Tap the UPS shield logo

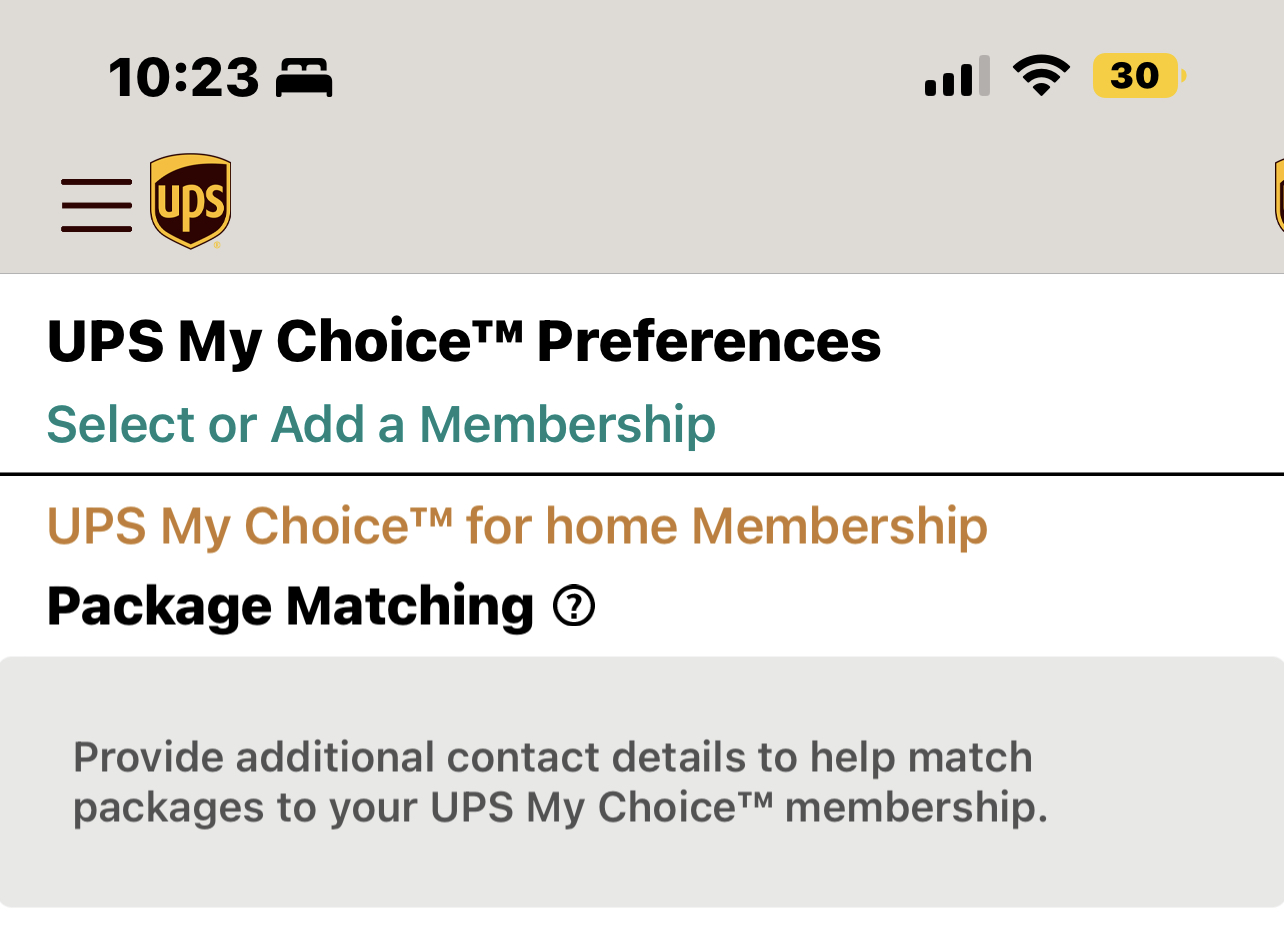(190, 201)
